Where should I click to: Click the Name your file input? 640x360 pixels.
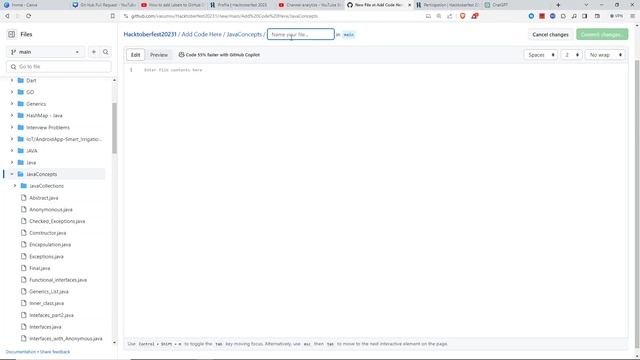tap(301, 34)
